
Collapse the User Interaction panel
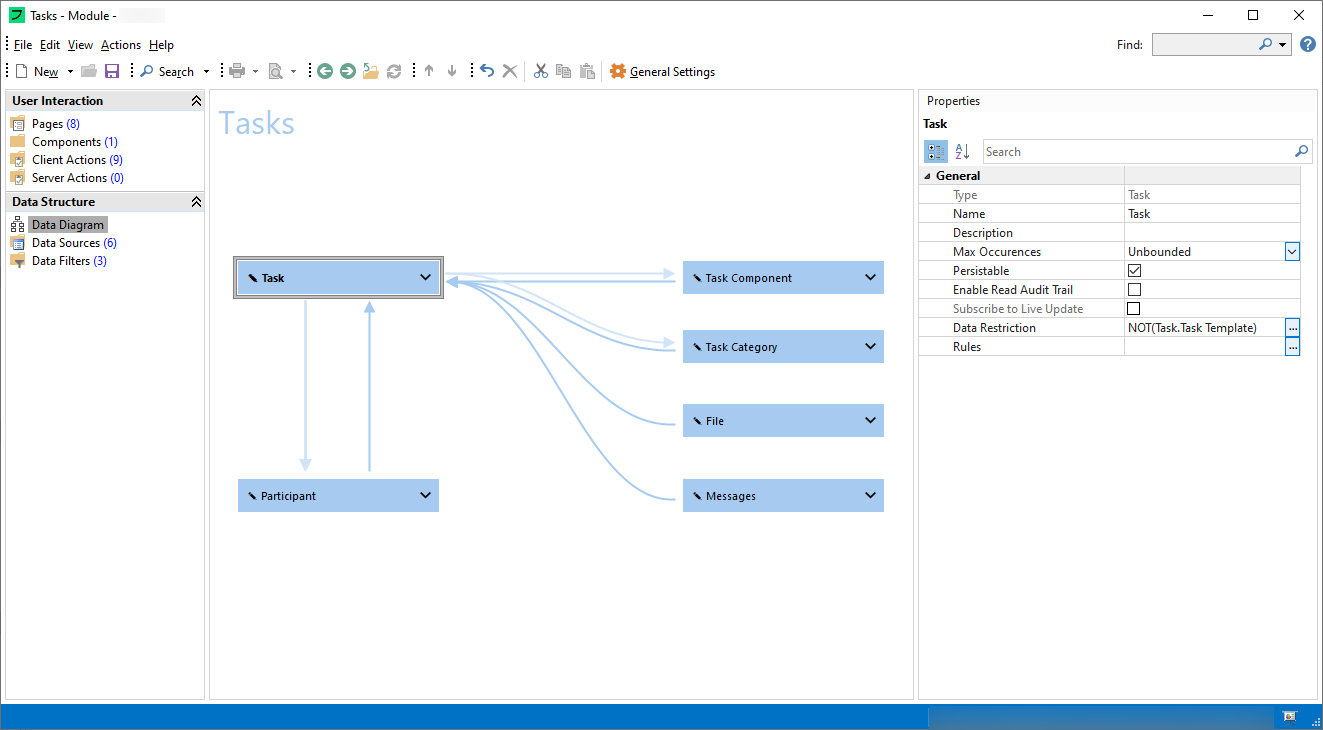tap(196, 101)
